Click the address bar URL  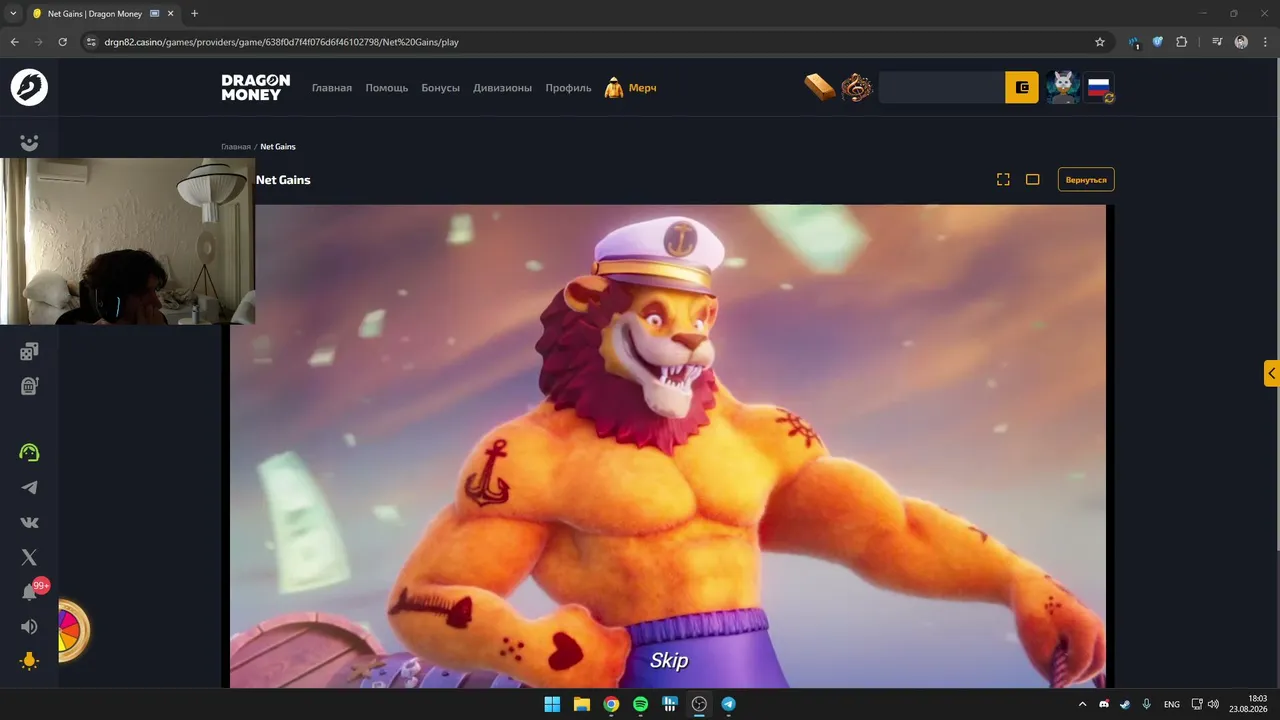tap(281, 42)
